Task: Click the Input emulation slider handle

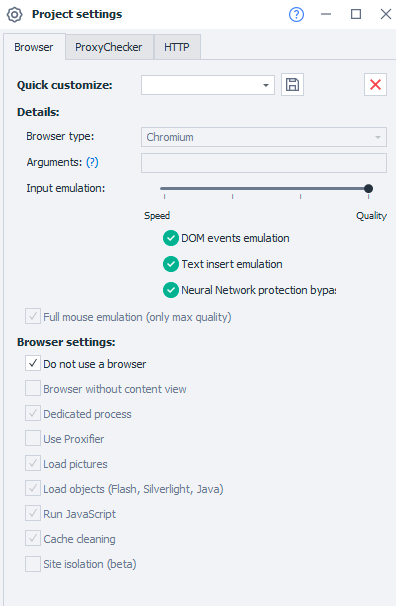Action: (369, 189)
